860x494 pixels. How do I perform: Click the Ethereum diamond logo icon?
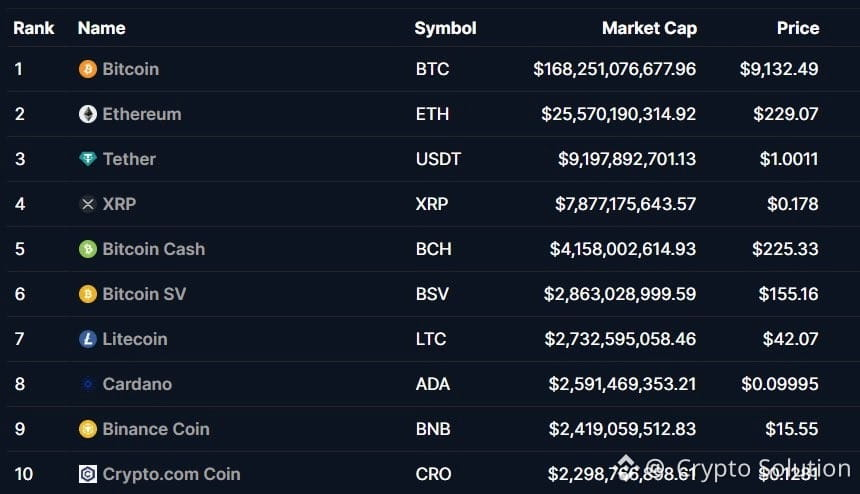88,114
